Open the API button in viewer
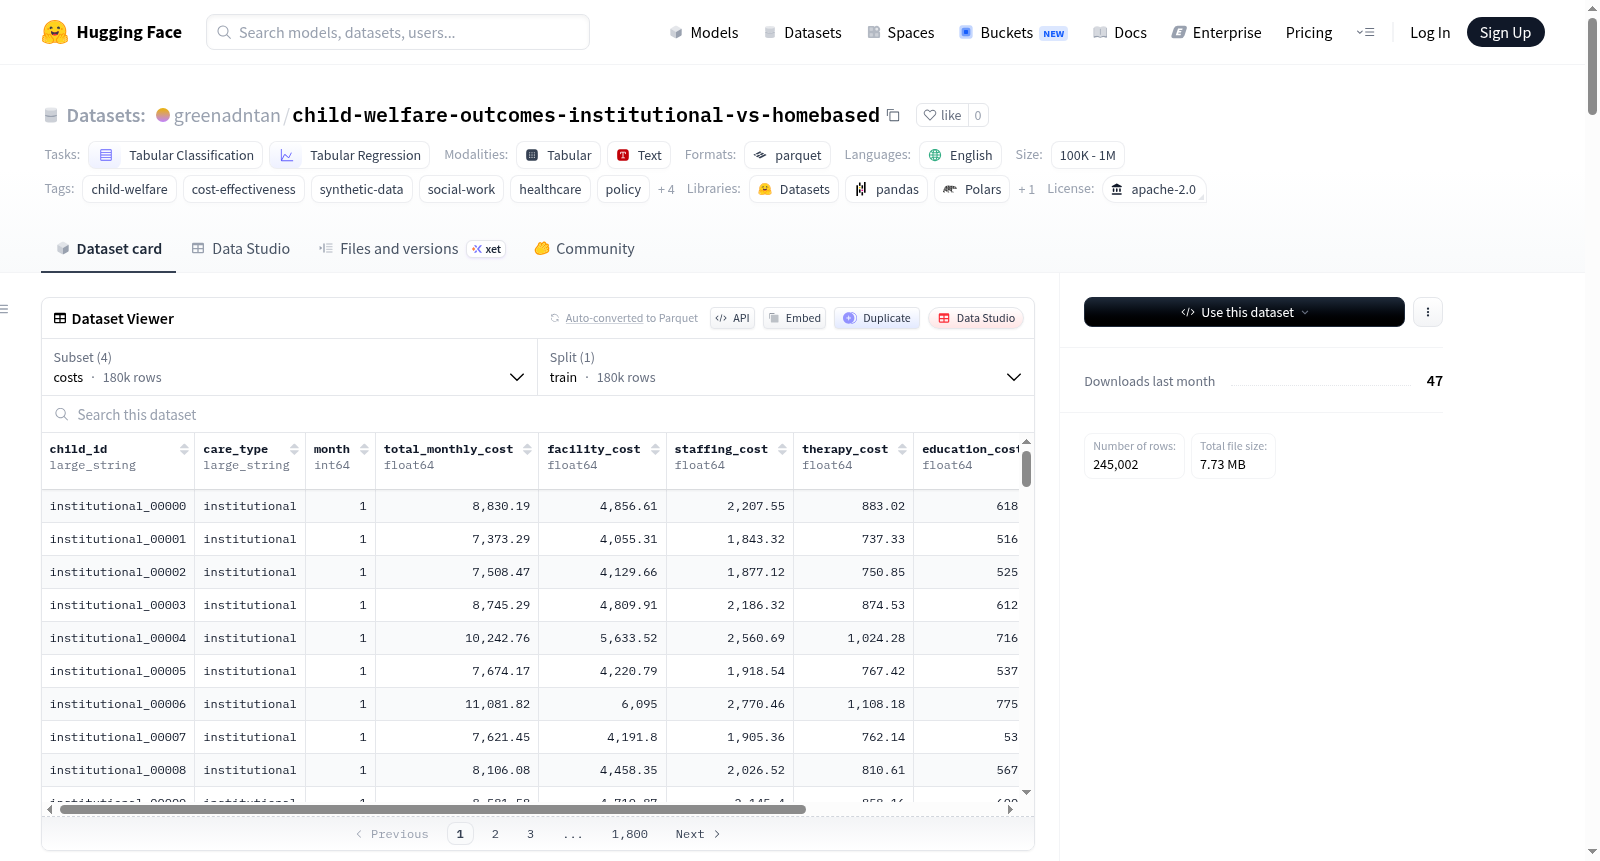 tap(732, 318)
